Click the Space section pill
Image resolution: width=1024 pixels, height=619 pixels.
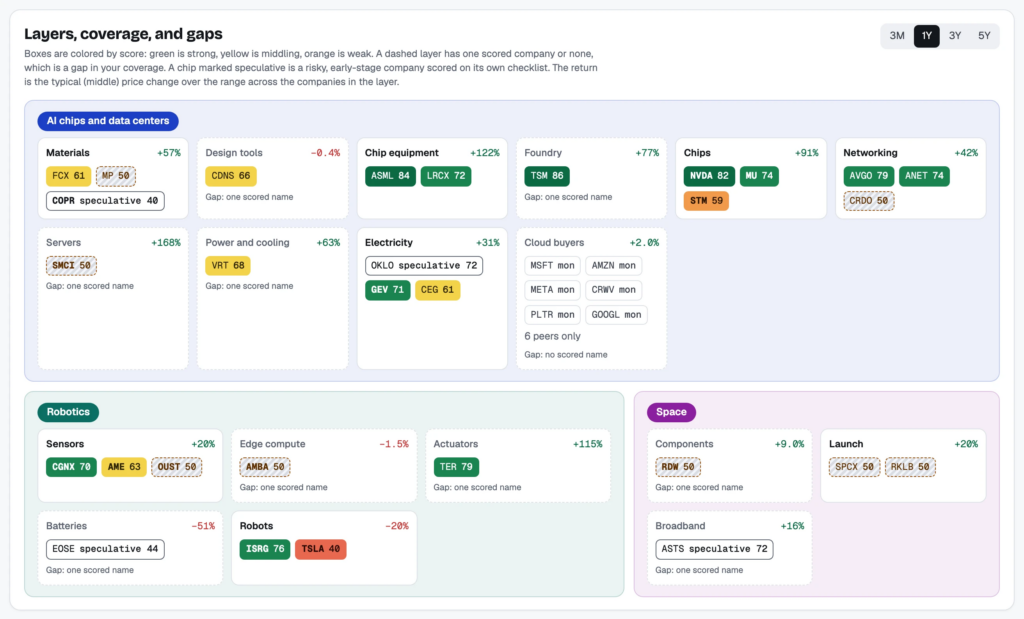coord(671,412)
